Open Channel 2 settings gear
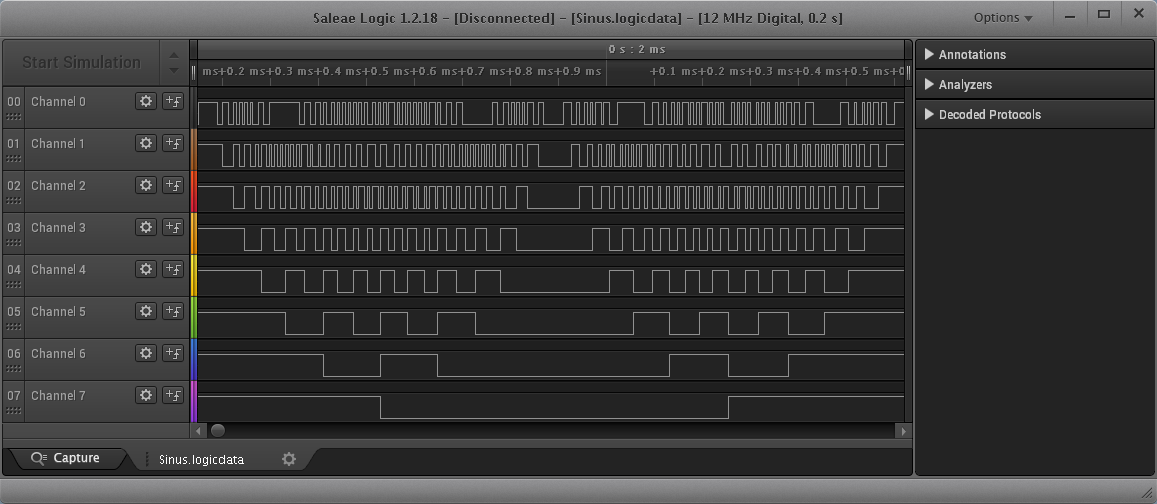1157x504 pixels. tap(146, 185)
